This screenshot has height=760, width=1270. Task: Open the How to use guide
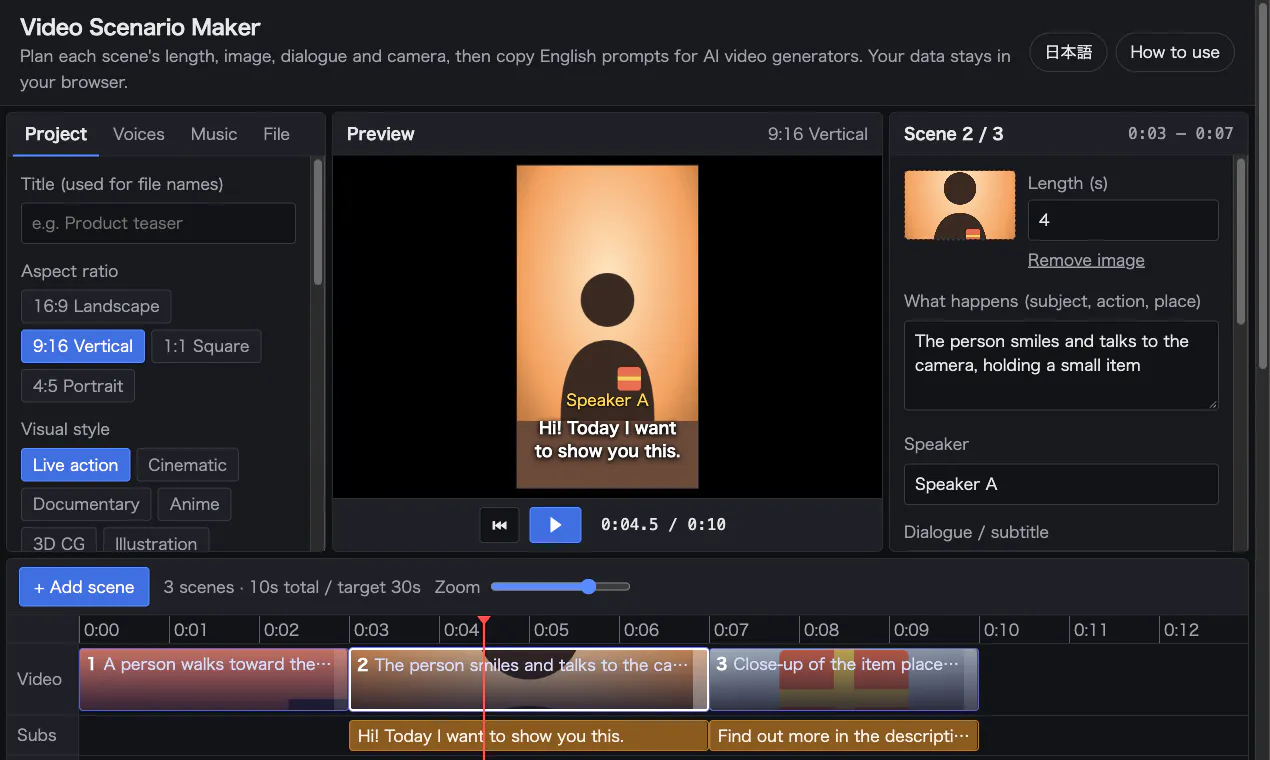pos(1175,53)
